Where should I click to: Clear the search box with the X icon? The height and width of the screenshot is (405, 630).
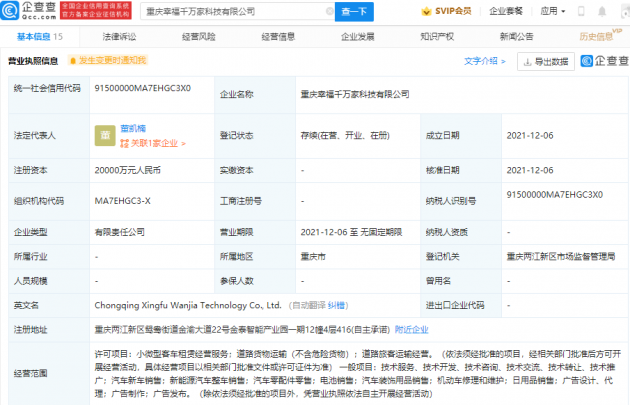(x=329, y=11)
